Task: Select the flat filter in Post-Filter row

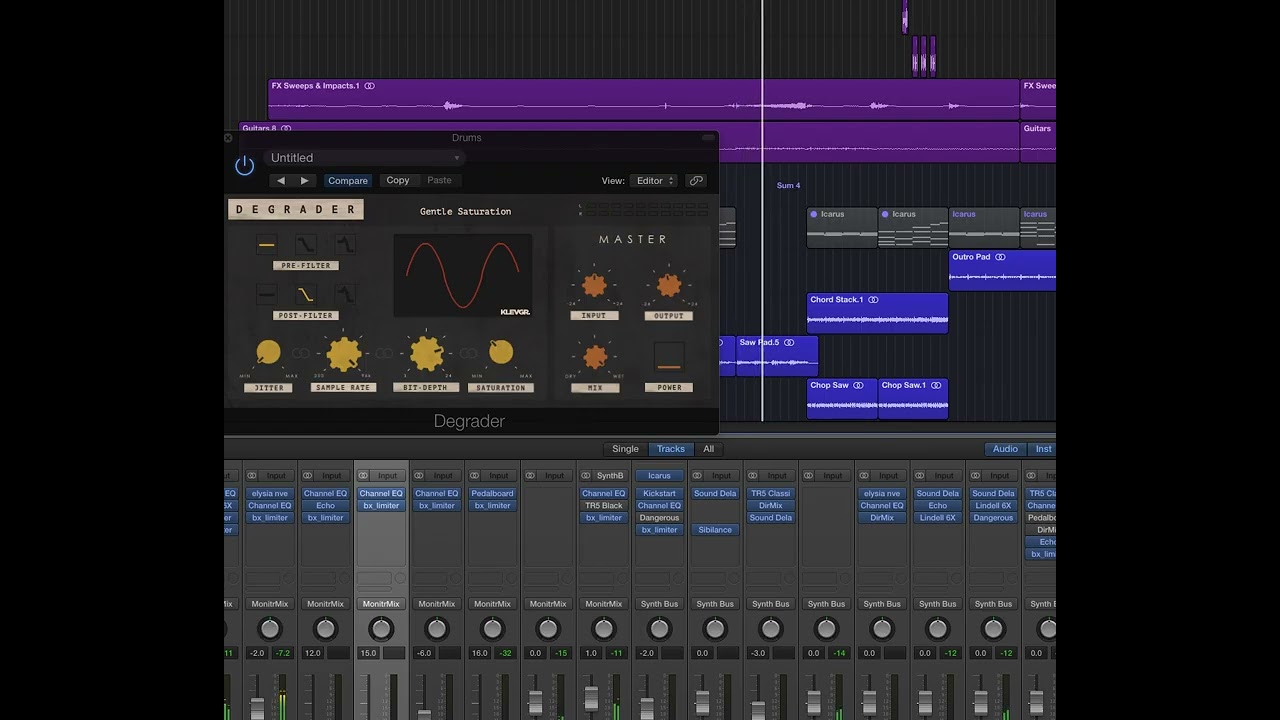Action: [x=266, y=294]
